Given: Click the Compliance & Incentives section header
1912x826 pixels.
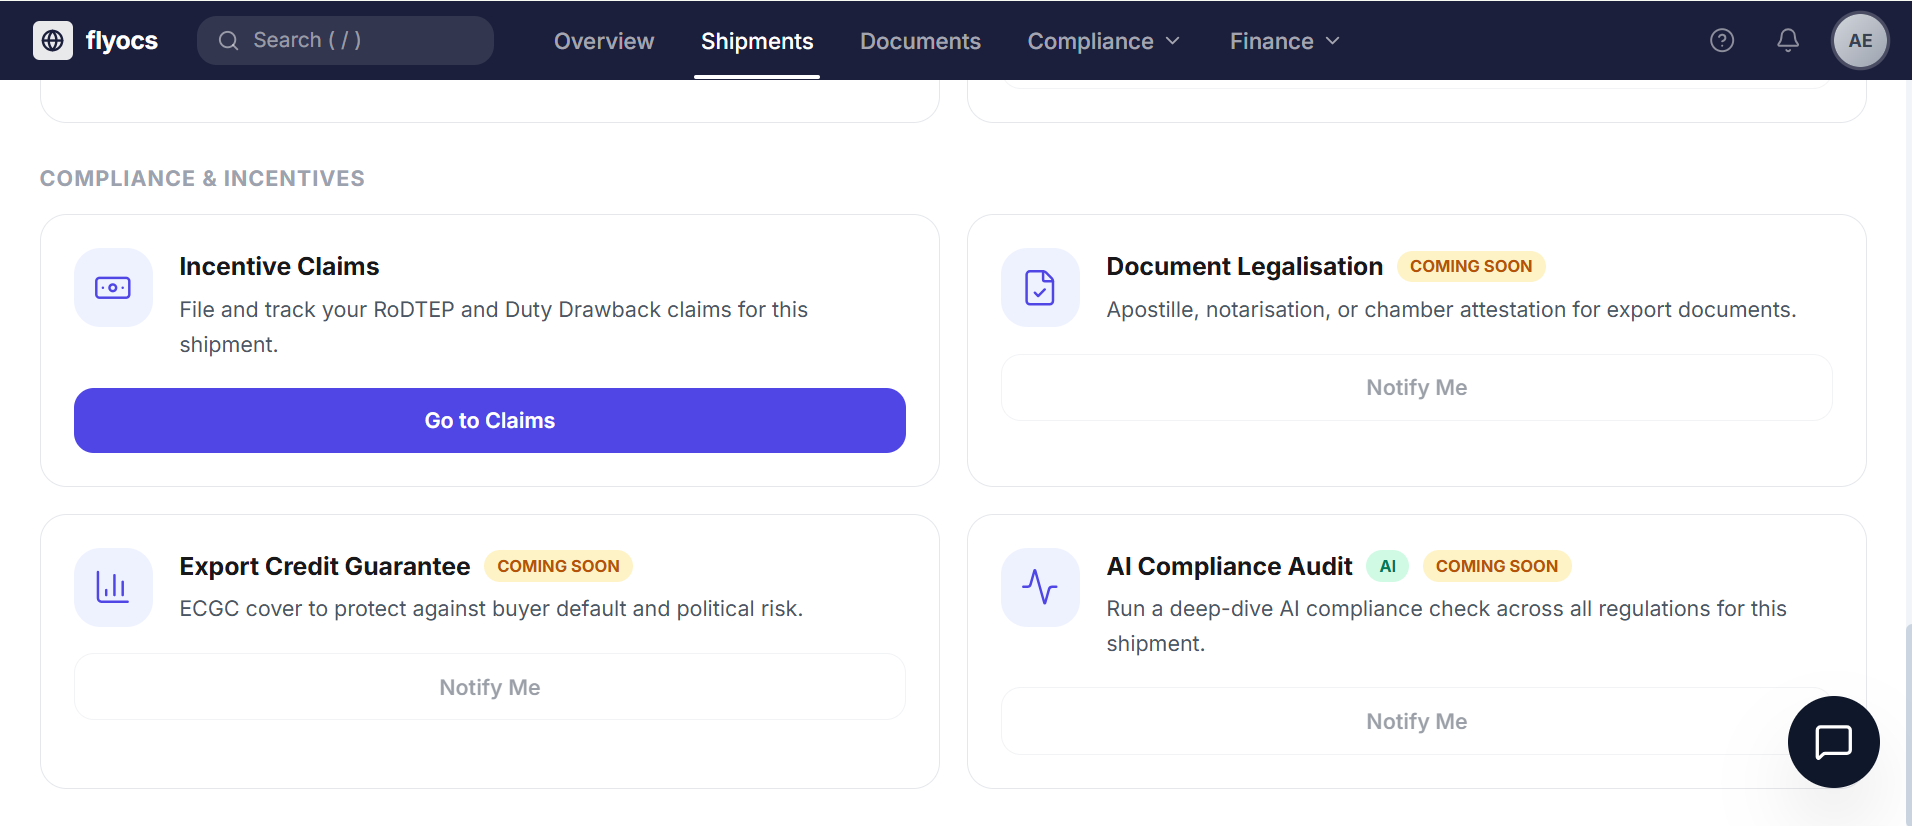Looking at the screenshot, I should tap(202, 178).
